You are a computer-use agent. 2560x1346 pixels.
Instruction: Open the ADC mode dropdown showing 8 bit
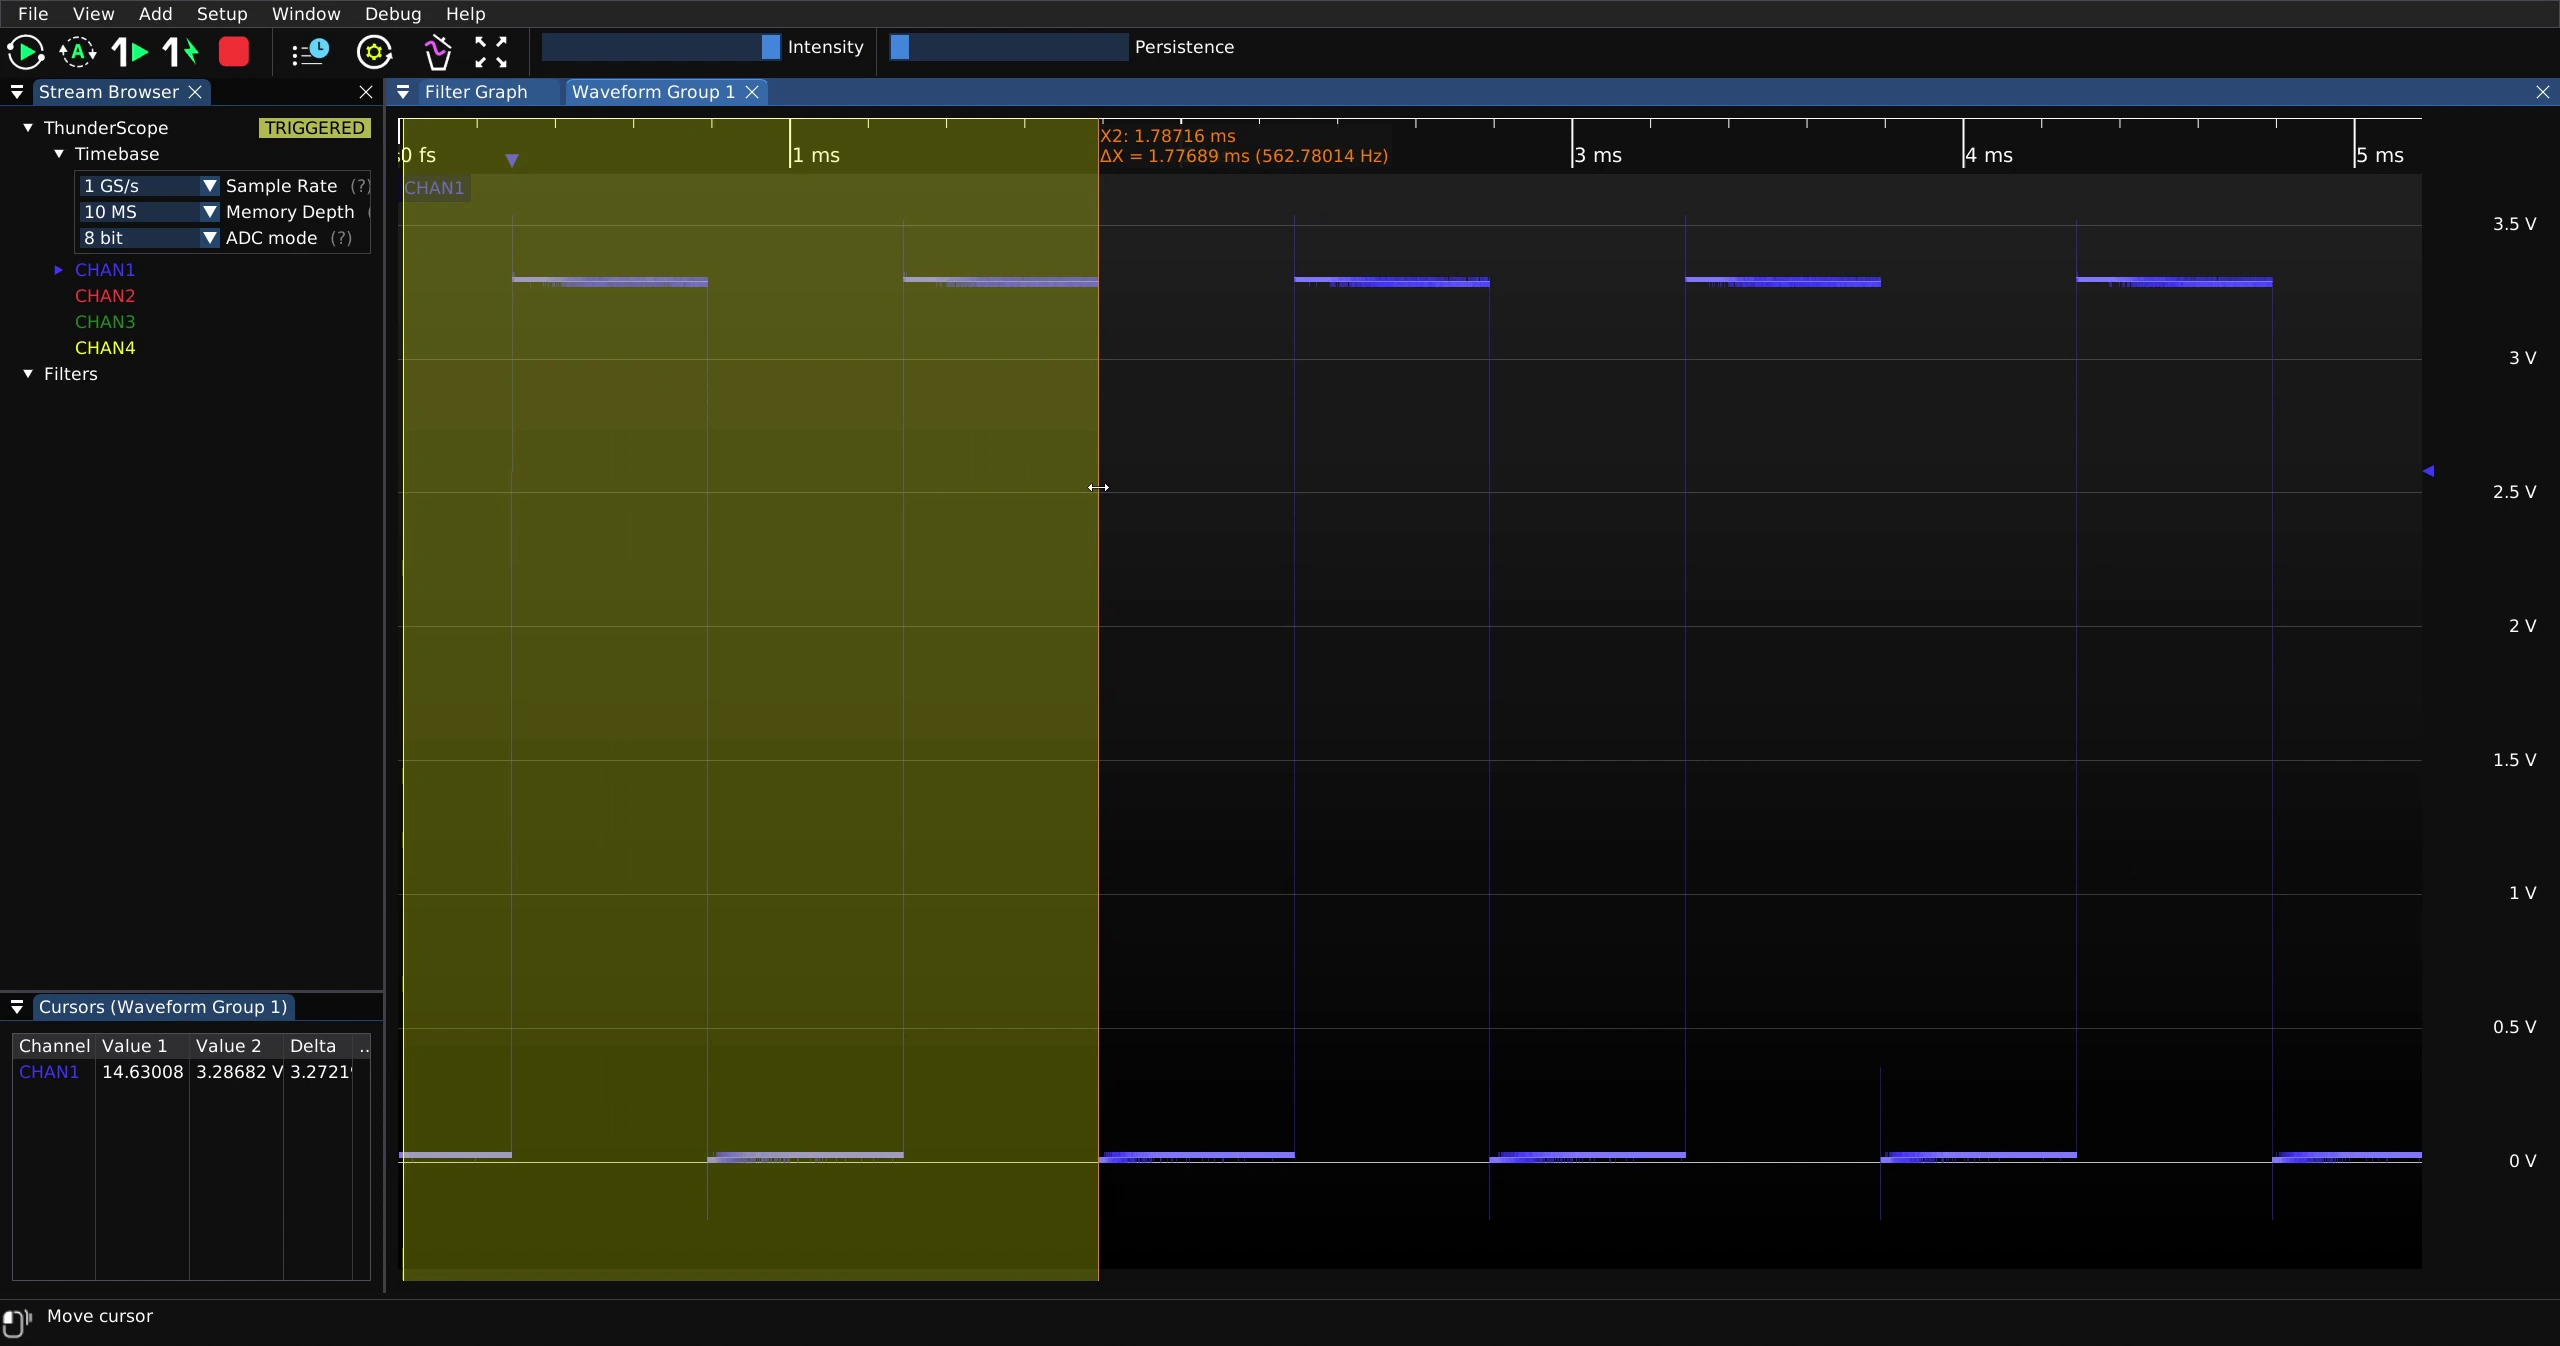(149, 238)
